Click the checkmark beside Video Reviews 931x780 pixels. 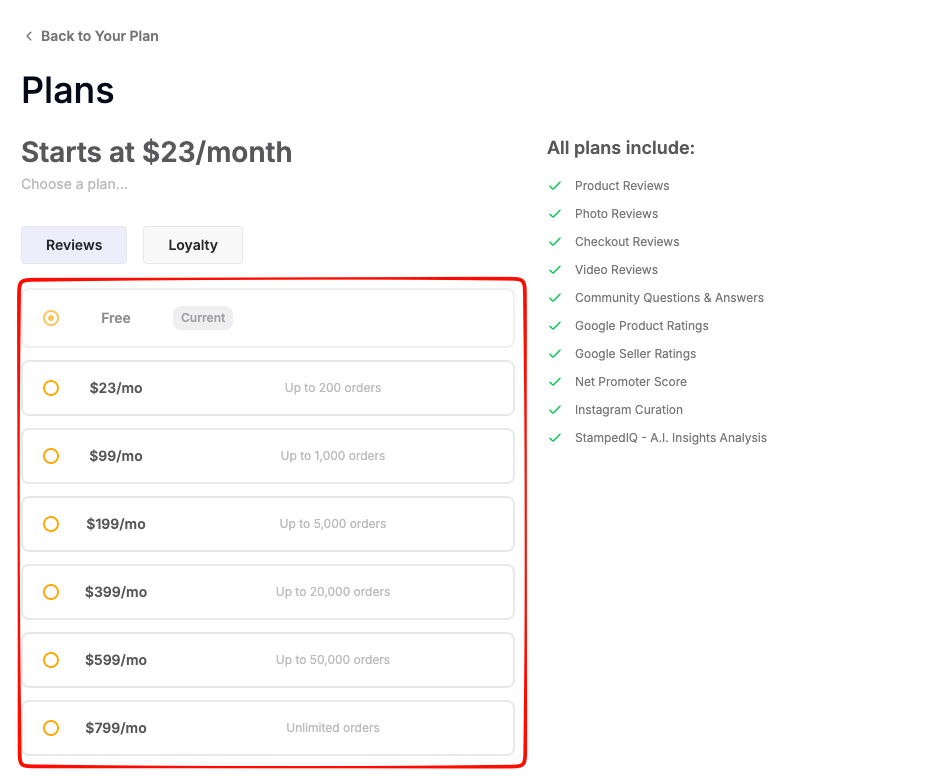click(555, 269)
